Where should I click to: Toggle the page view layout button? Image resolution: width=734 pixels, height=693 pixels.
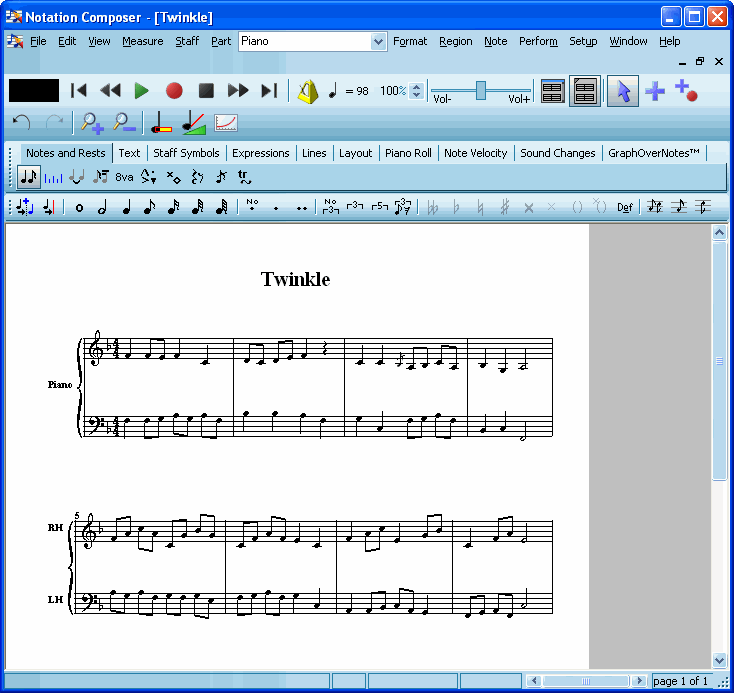[585, 91]
